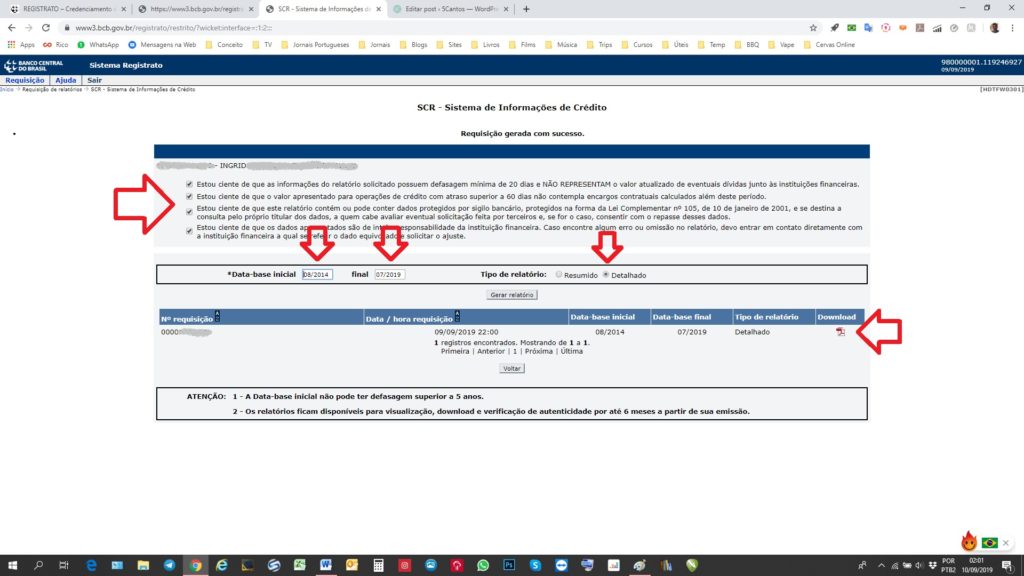The height and width of the screenshot is (576, 1024).
Task: Open the Google Translate extension icon
Action: coord(869,28)
